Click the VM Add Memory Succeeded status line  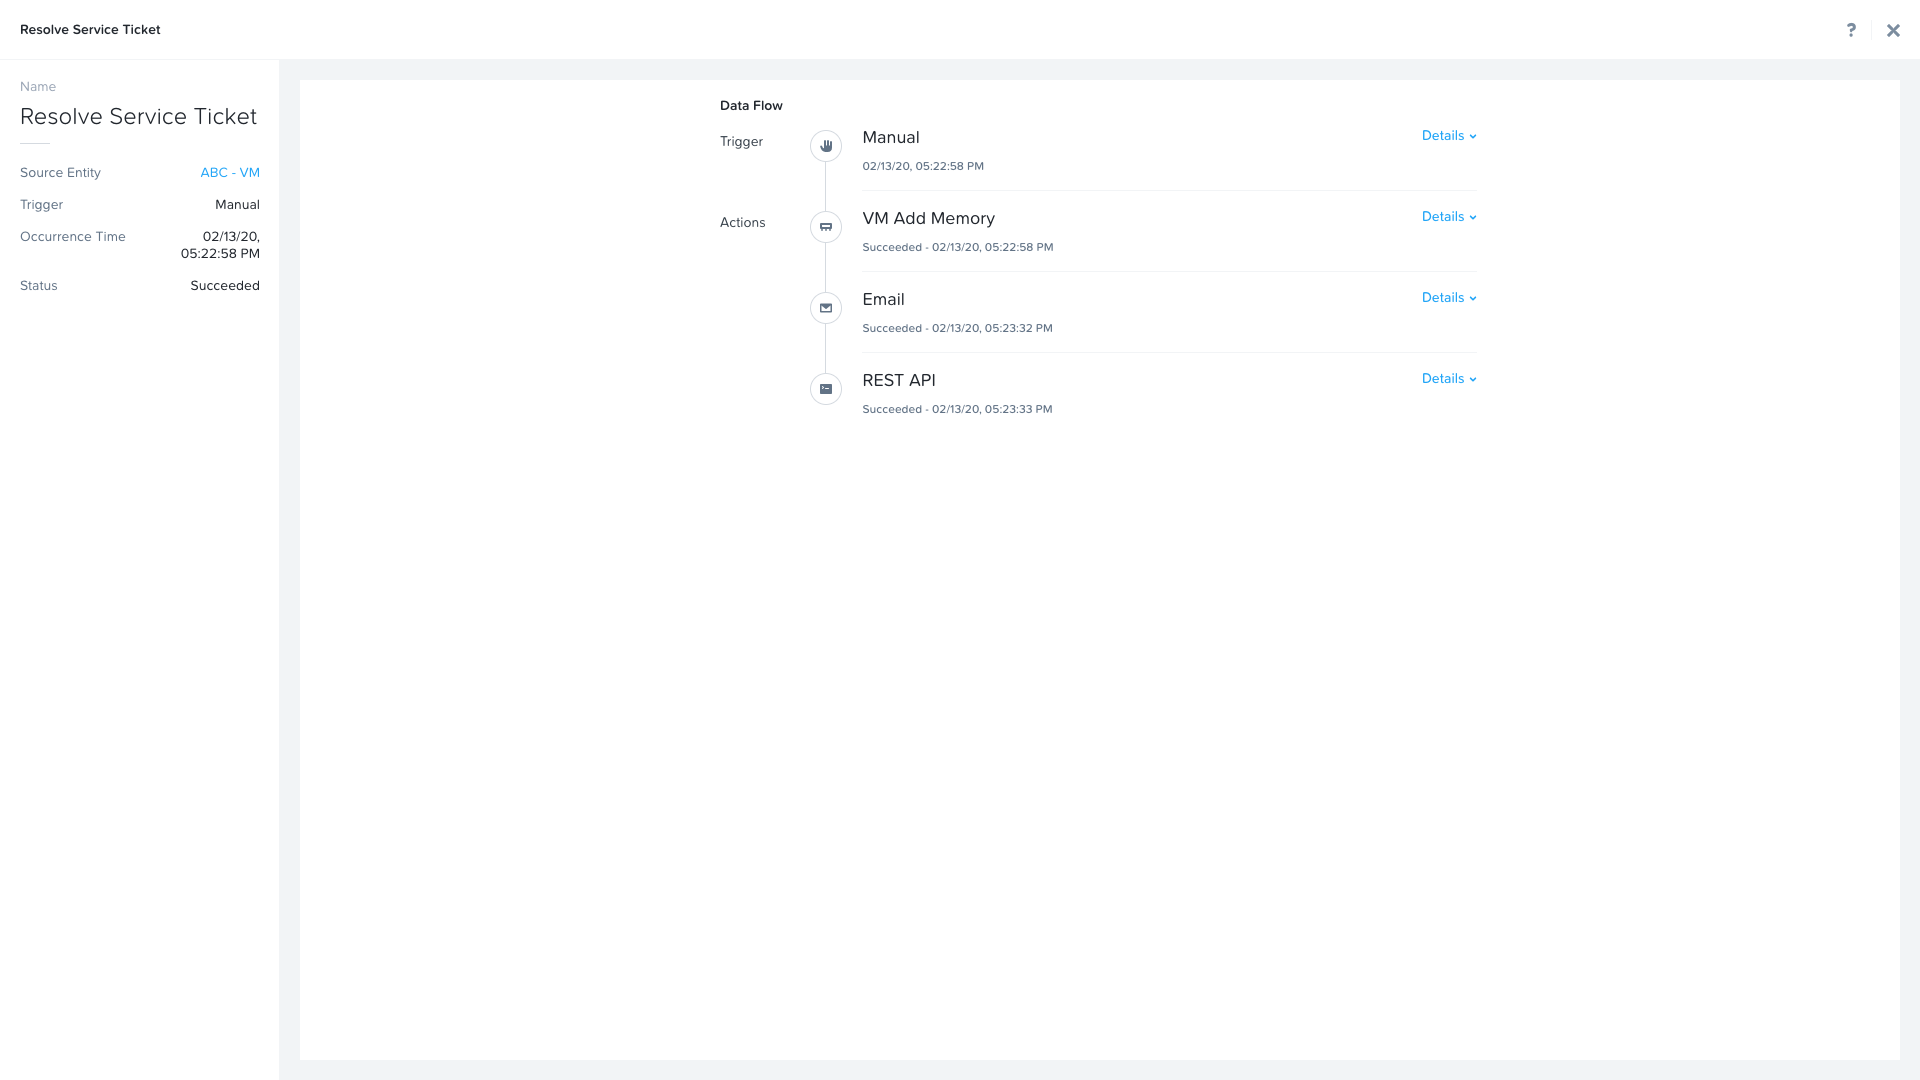click(x=957, y=247)
